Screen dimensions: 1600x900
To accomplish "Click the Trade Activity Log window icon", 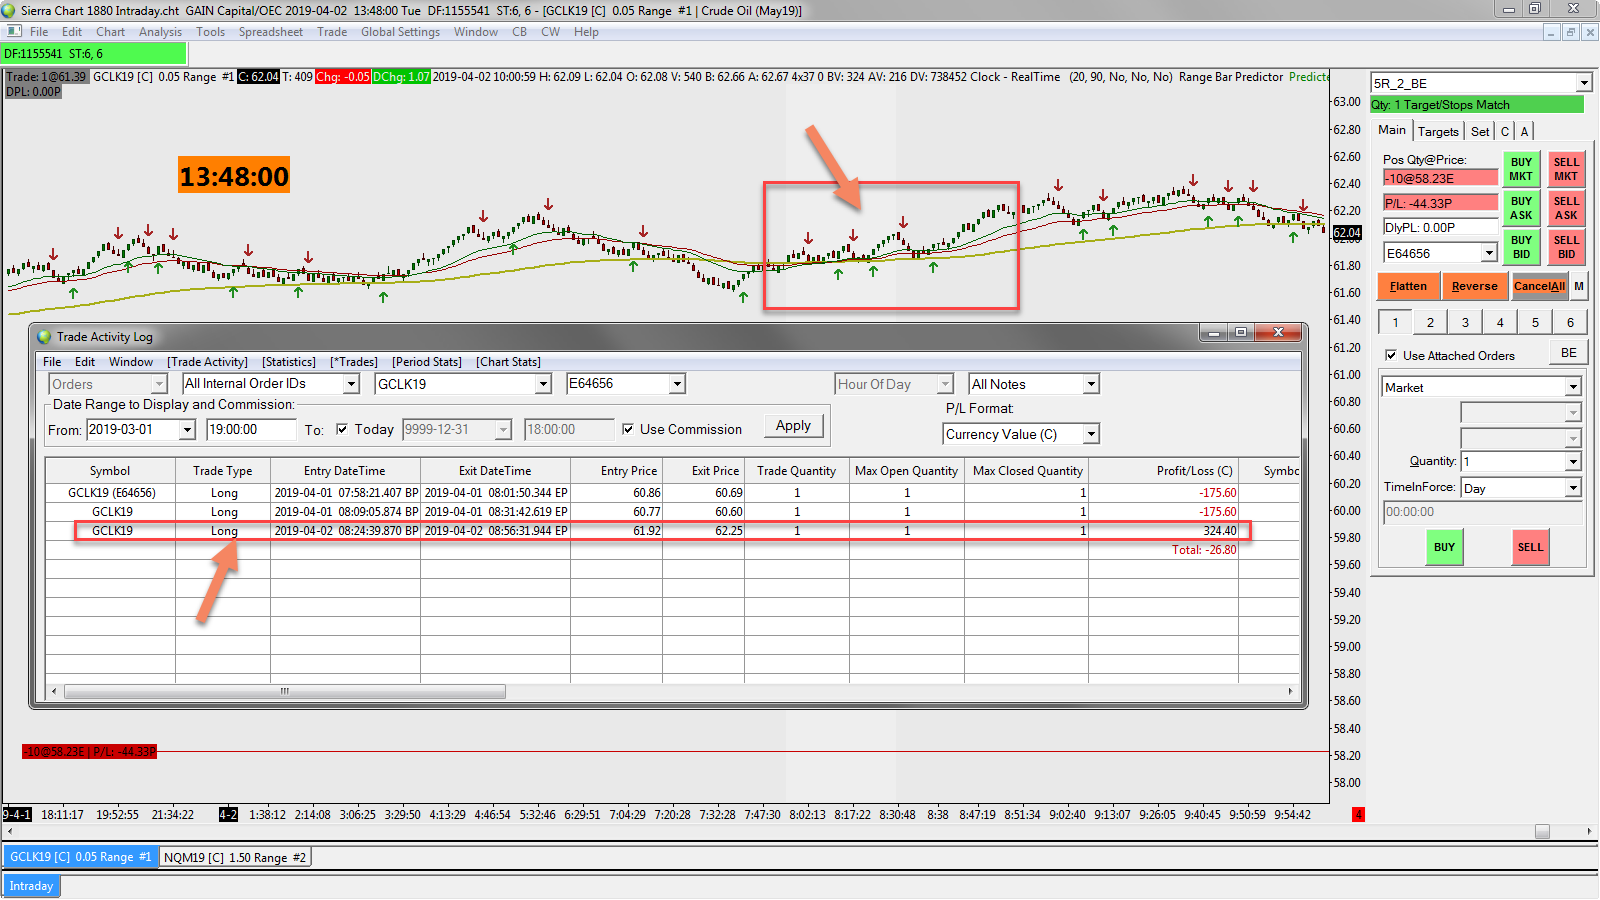I will 44,337.
